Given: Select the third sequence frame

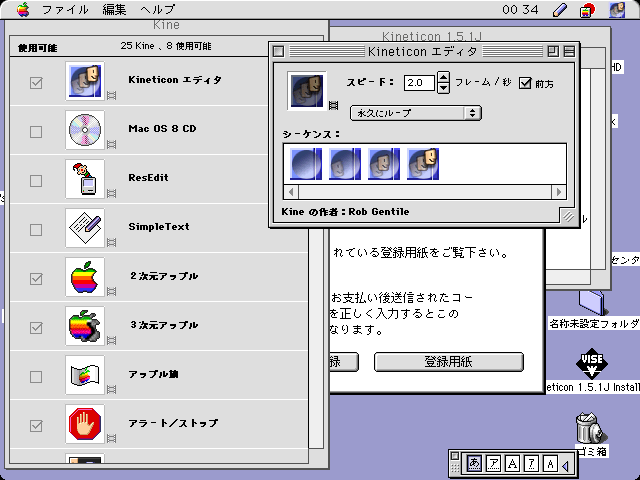Looking at the screenshot, I should pyautogui.click(x=384, y=164).
